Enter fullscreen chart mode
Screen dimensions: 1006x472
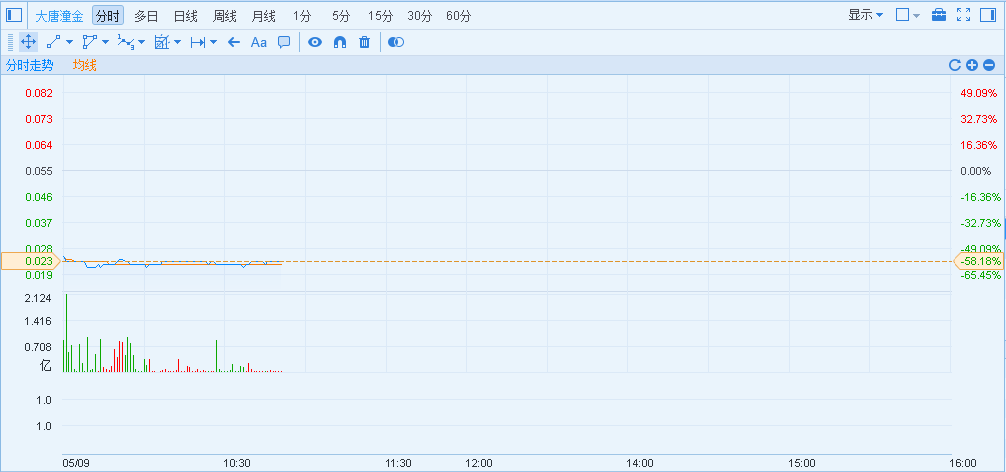[x=963, y=15]
